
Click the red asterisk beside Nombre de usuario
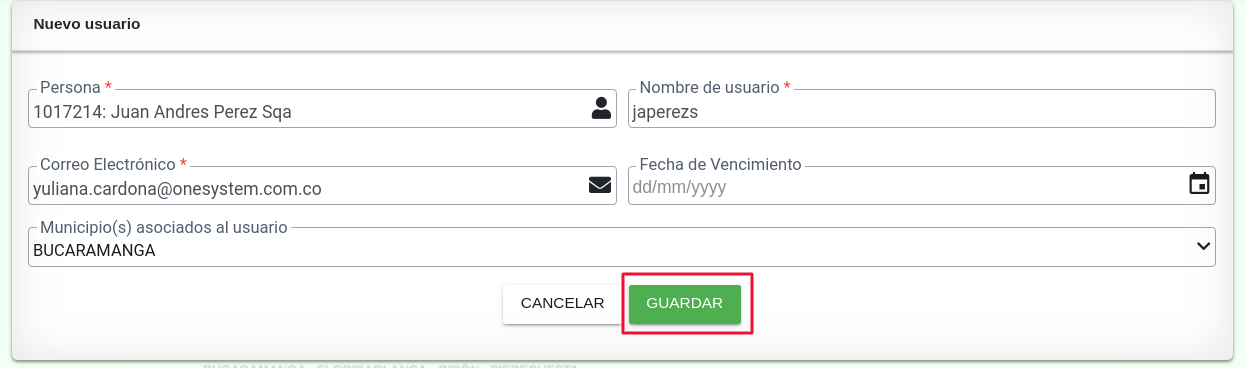pos(787,87)
